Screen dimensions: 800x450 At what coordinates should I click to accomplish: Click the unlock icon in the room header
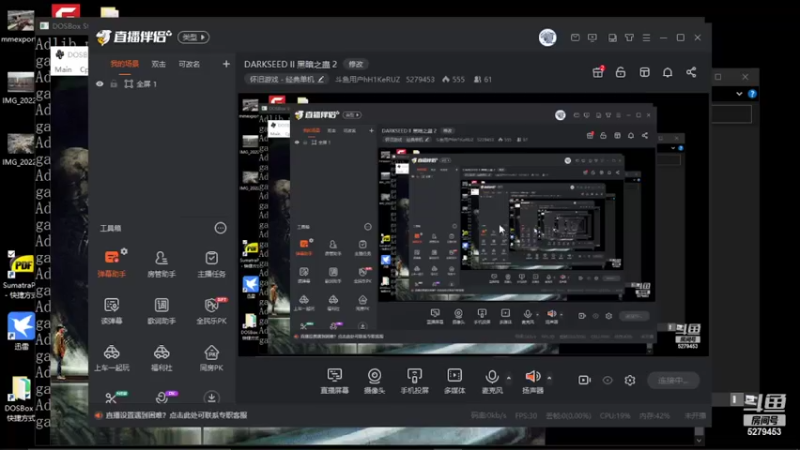(x=620, y=72)
